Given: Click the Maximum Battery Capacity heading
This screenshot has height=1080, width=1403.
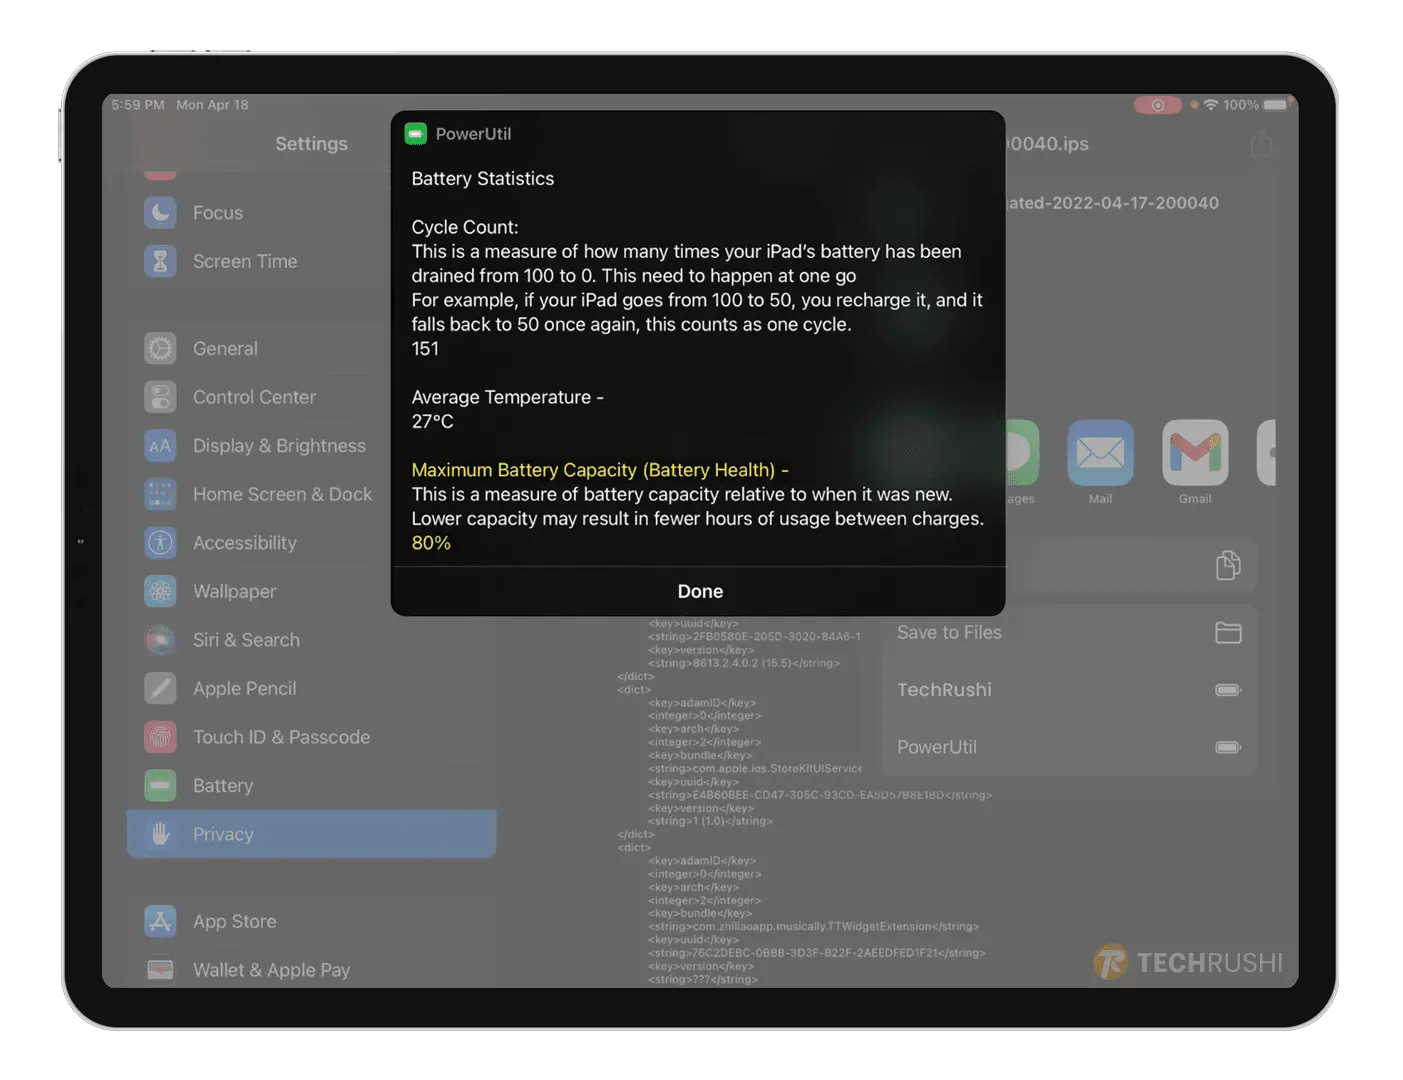Looking at the screenshot, I should coord(600,470).
